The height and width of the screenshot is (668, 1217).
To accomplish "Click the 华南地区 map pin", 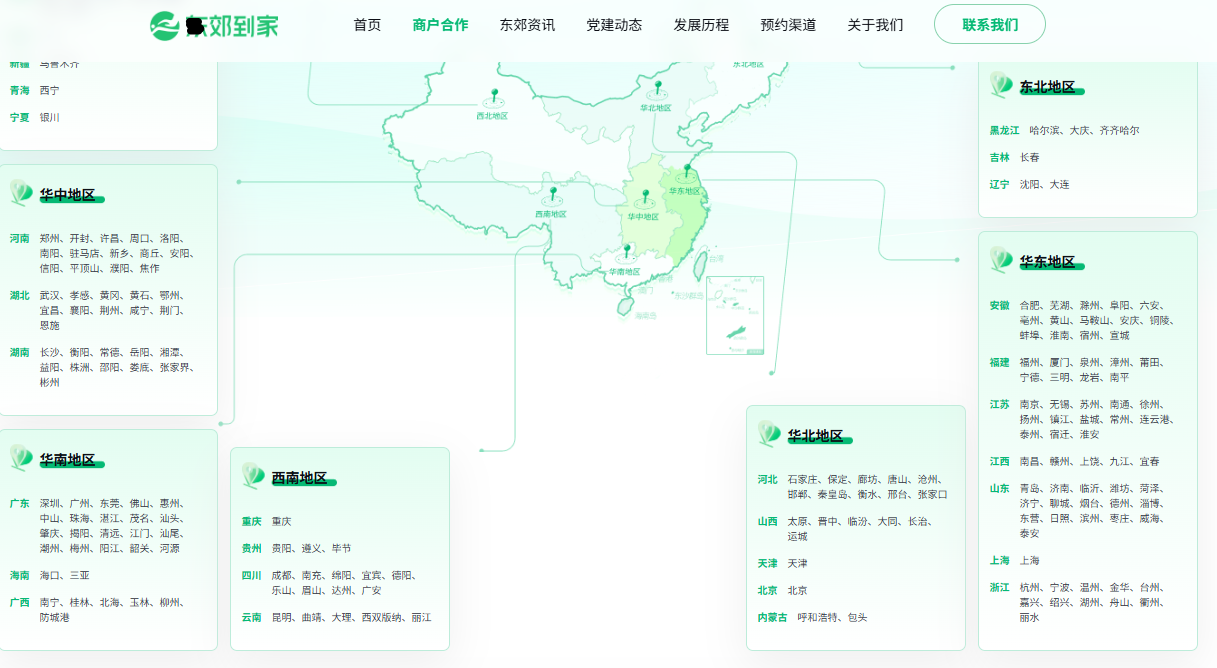I will [x=626, y=251].
